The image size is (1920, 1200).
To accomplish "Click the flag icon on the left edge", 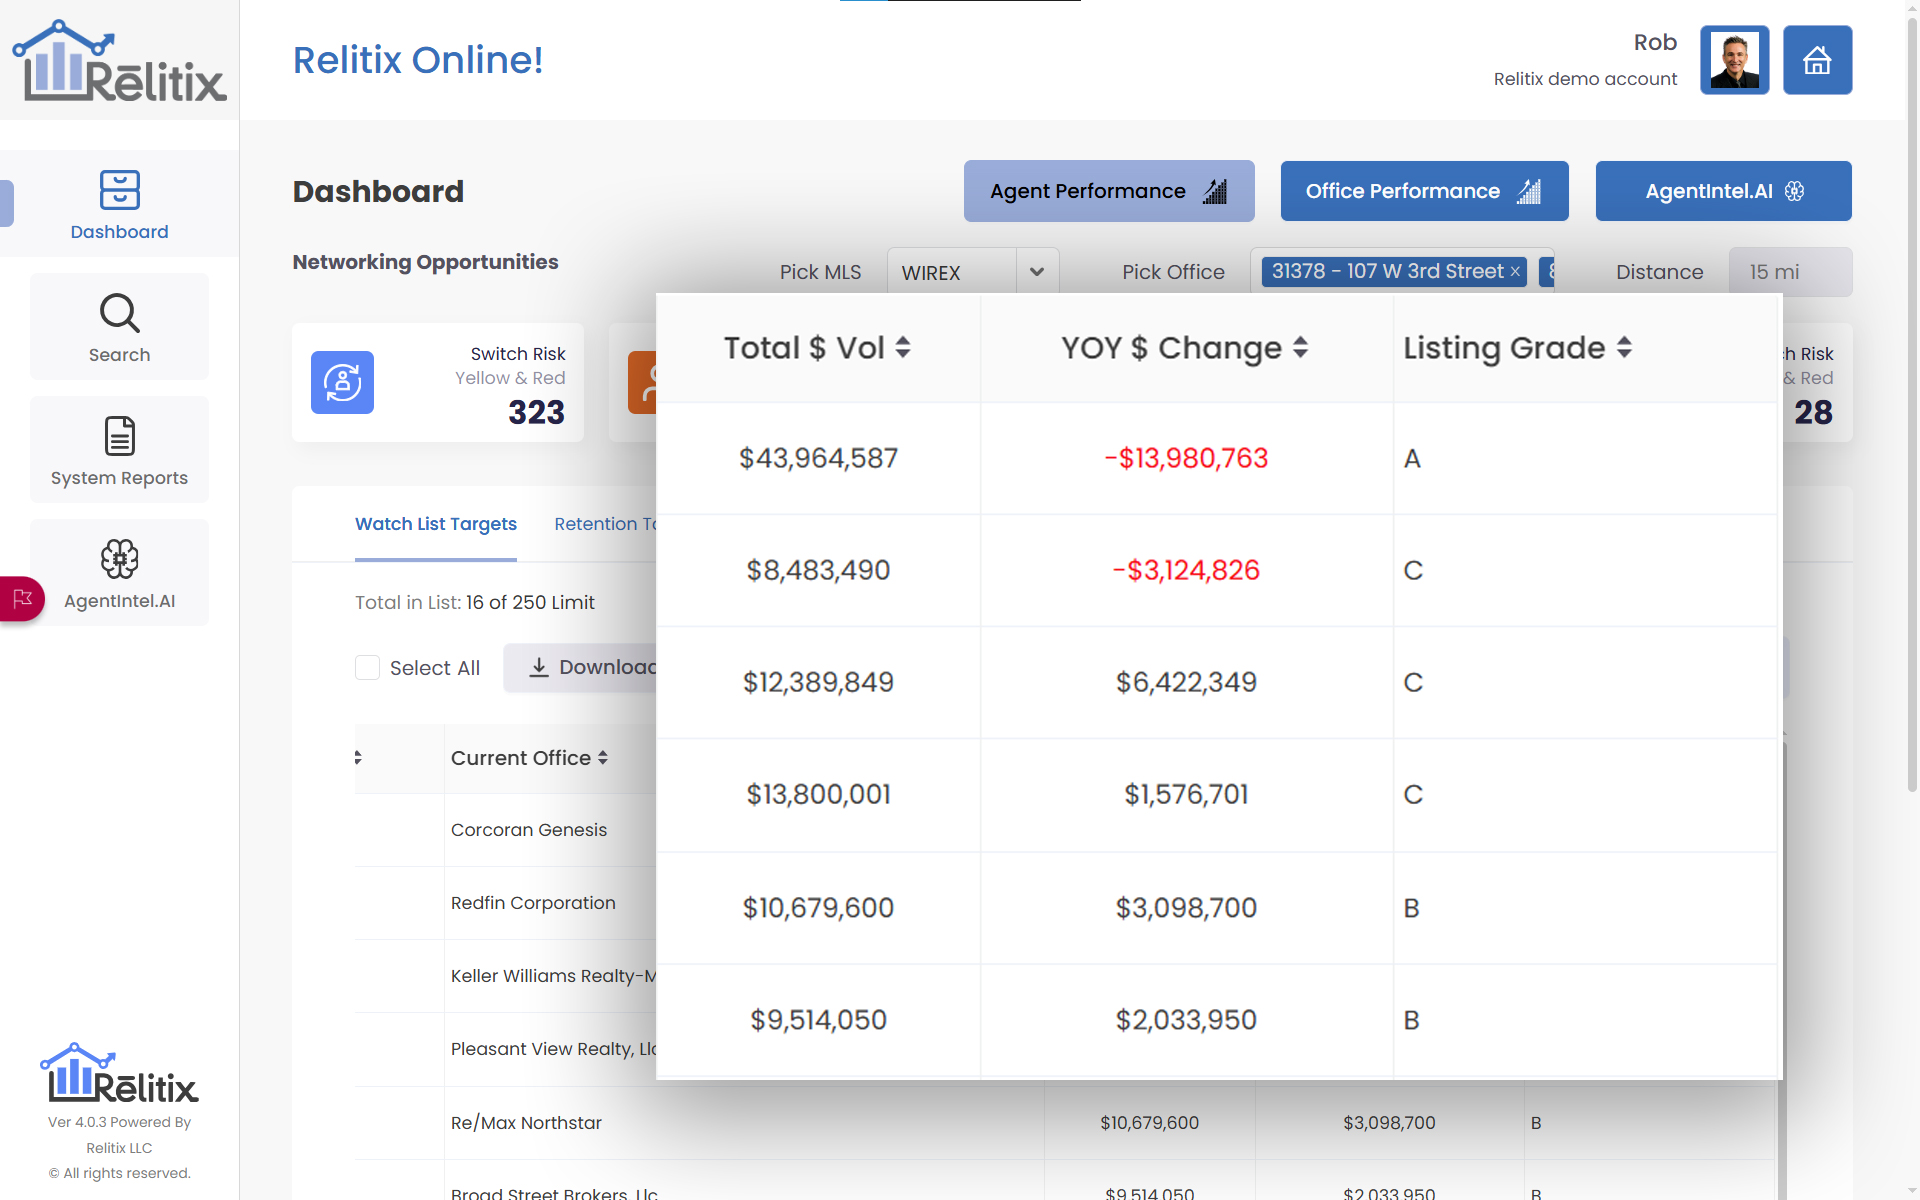I will (x=22, y=599).
